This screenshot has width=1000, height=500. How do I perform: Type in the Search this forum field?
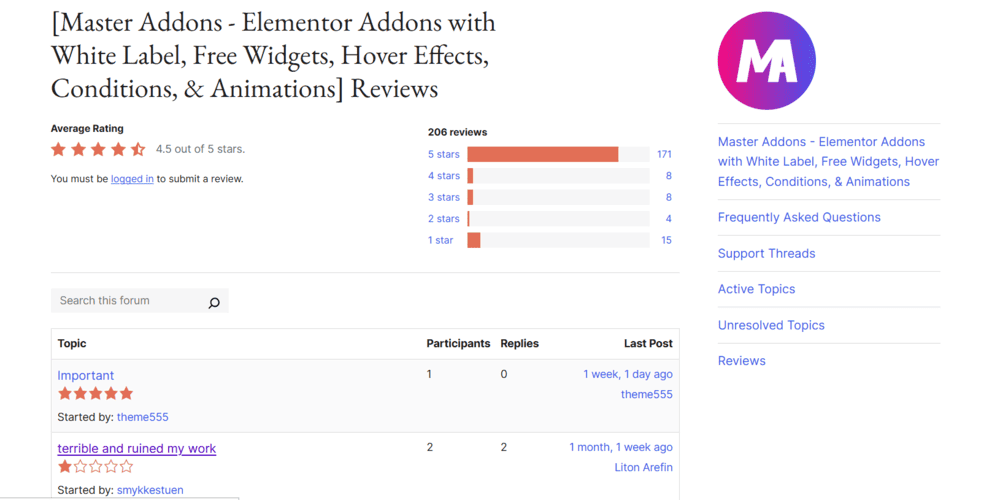click(128, 301)
